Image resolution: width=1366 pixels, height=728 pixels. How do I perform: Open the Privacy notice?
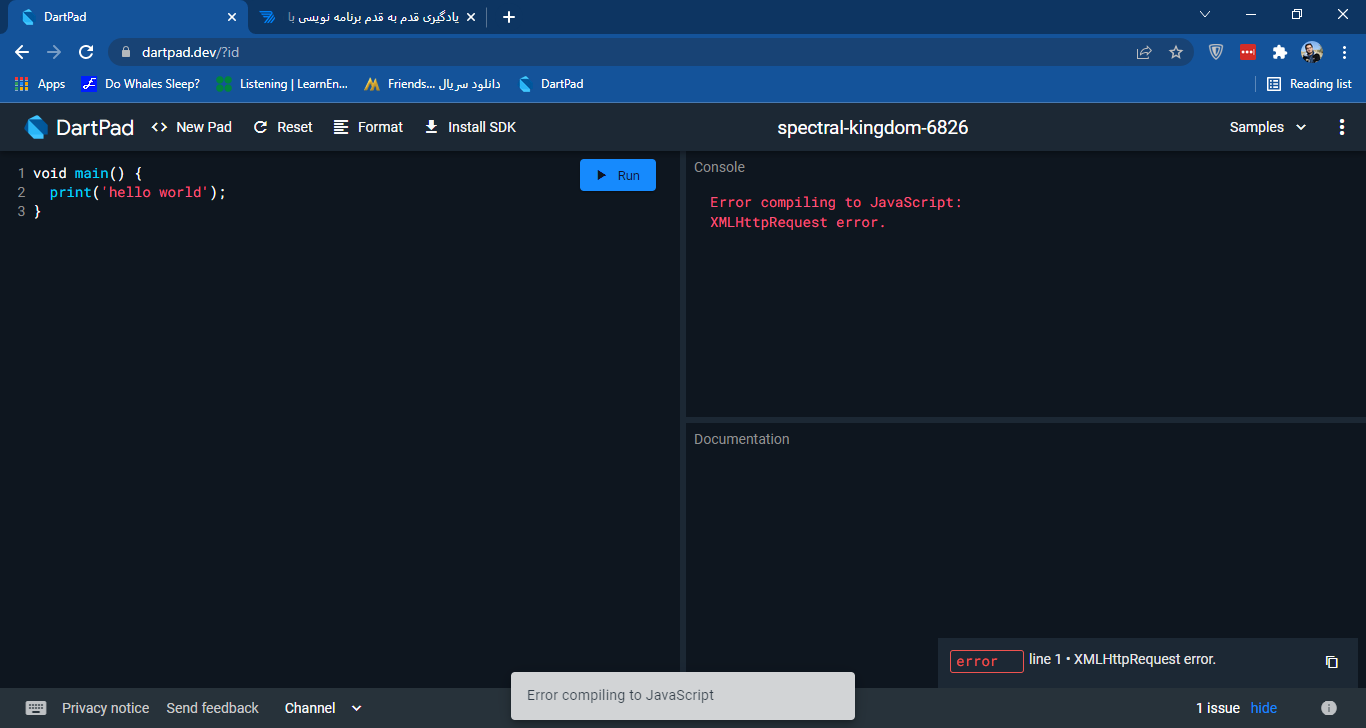tap(105, 708)
